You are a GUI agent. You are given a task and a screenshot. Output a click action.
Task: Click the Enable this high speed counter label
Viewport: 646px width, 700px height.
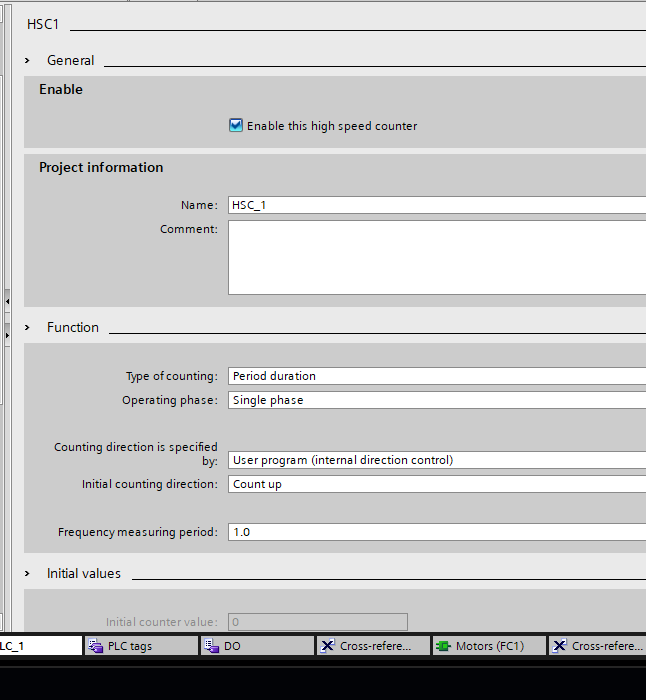pyautogui.click(x=332, y=126)
